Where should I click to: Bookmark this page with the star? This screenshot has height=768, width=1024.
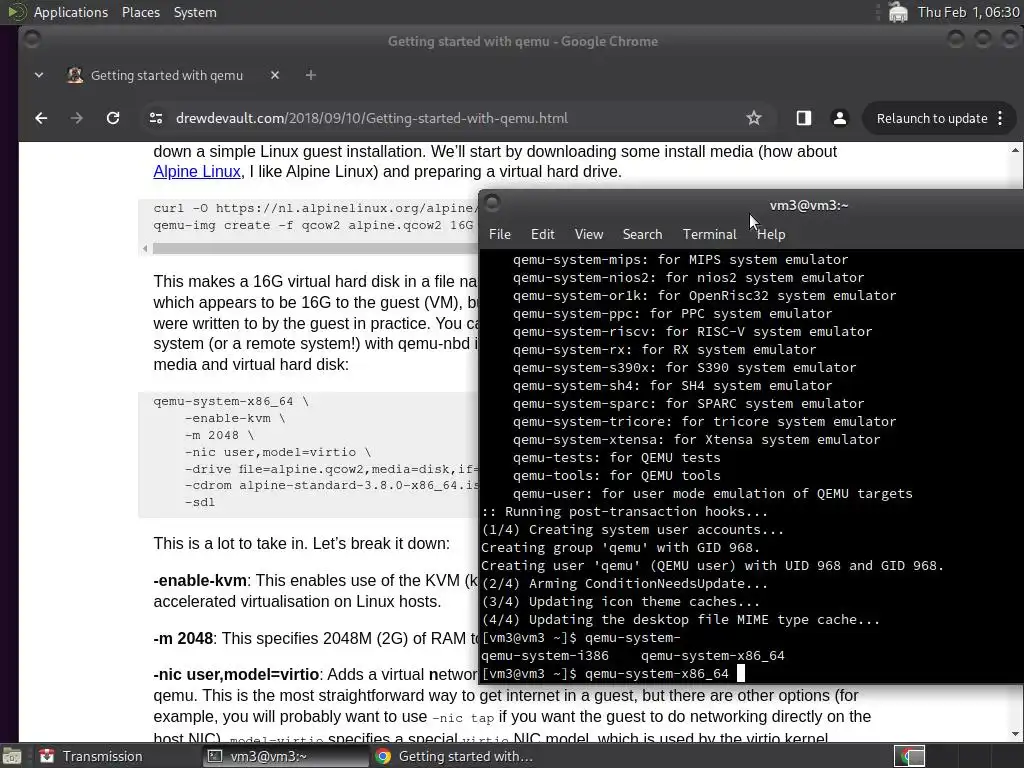[754, 118]
